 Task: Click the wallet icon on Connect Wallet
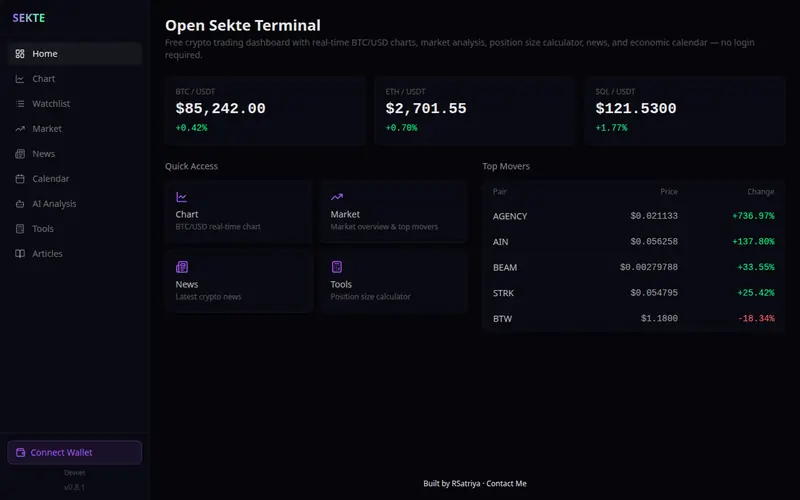pos(20,453)
